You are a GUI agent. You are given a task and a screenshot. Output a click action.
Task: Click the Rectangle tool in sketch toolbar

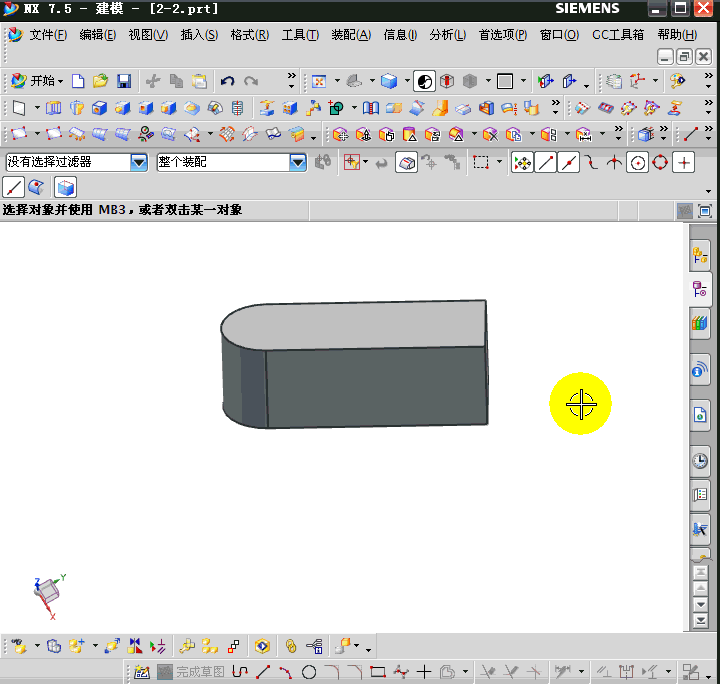[x=377, y=672]
